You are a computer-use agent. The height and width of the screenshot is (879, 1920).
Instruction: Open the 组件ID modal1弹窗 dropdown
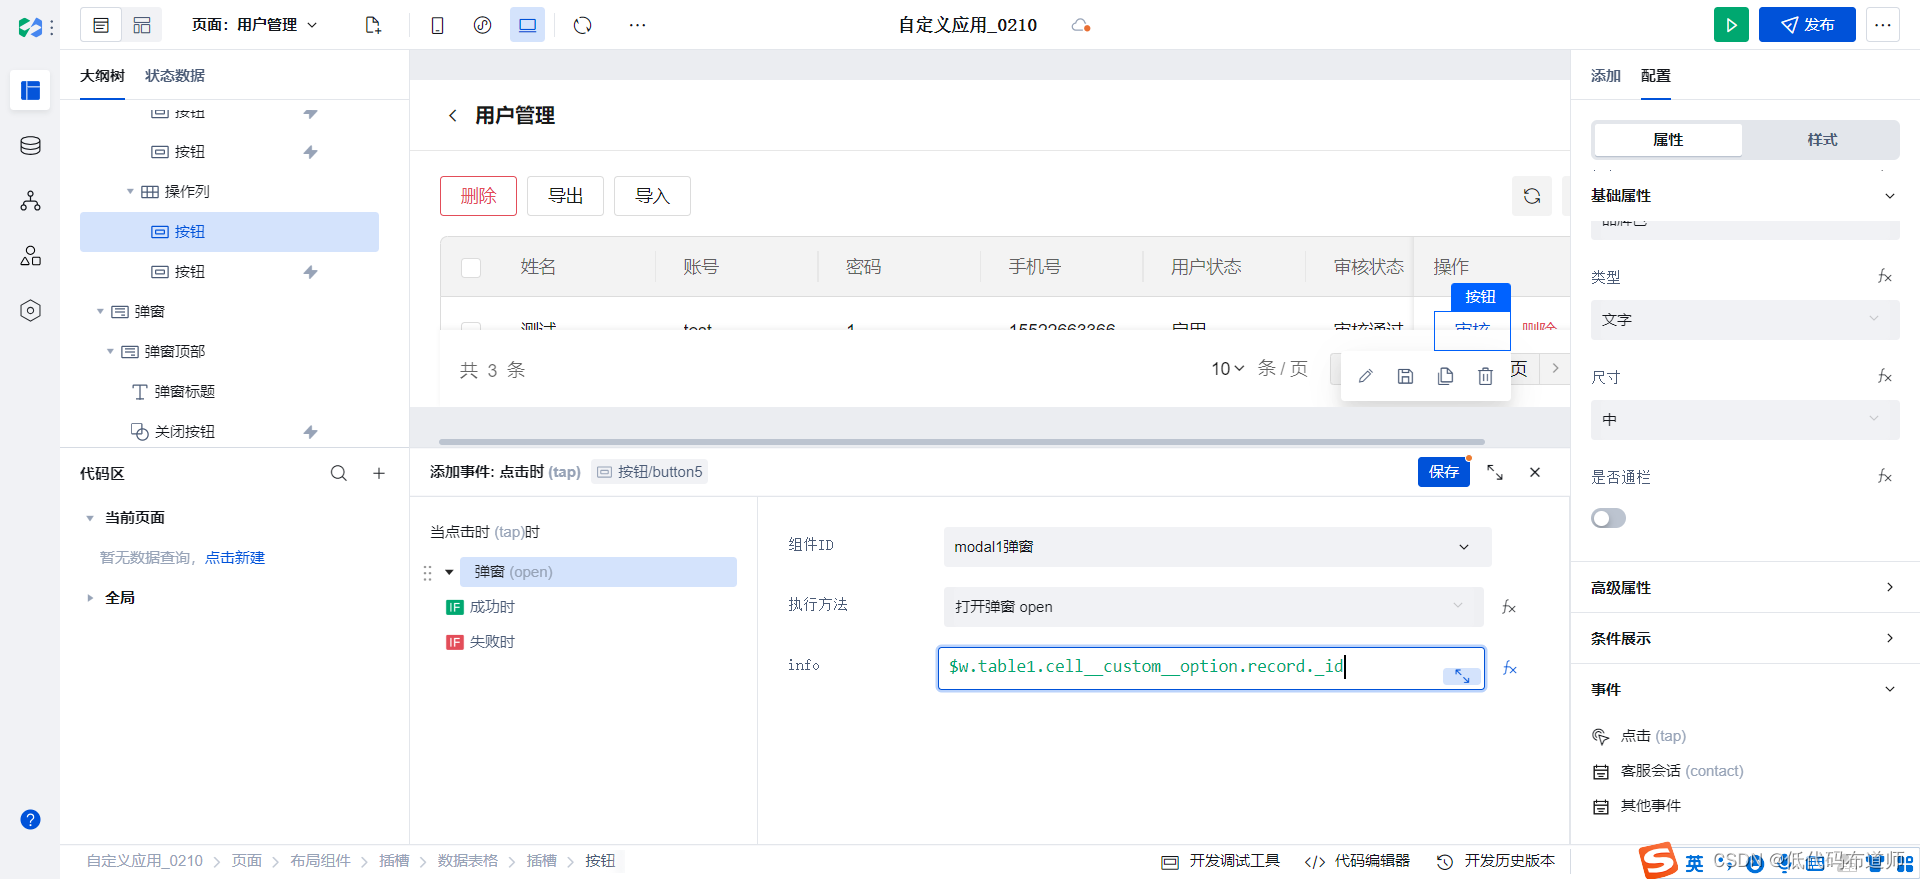coord(1217,547)
